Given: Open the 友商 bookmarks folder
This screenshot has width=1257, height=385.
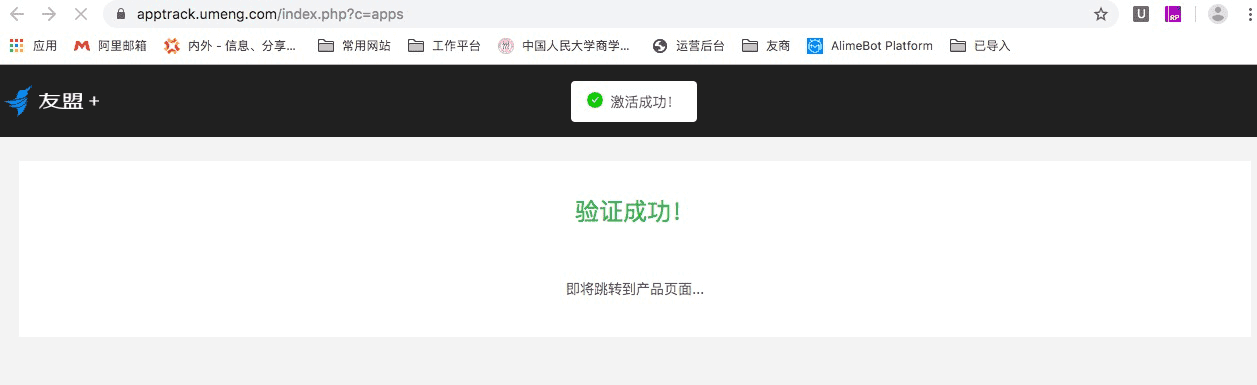Looking at the screenshot, I should (x=766, y=46).
